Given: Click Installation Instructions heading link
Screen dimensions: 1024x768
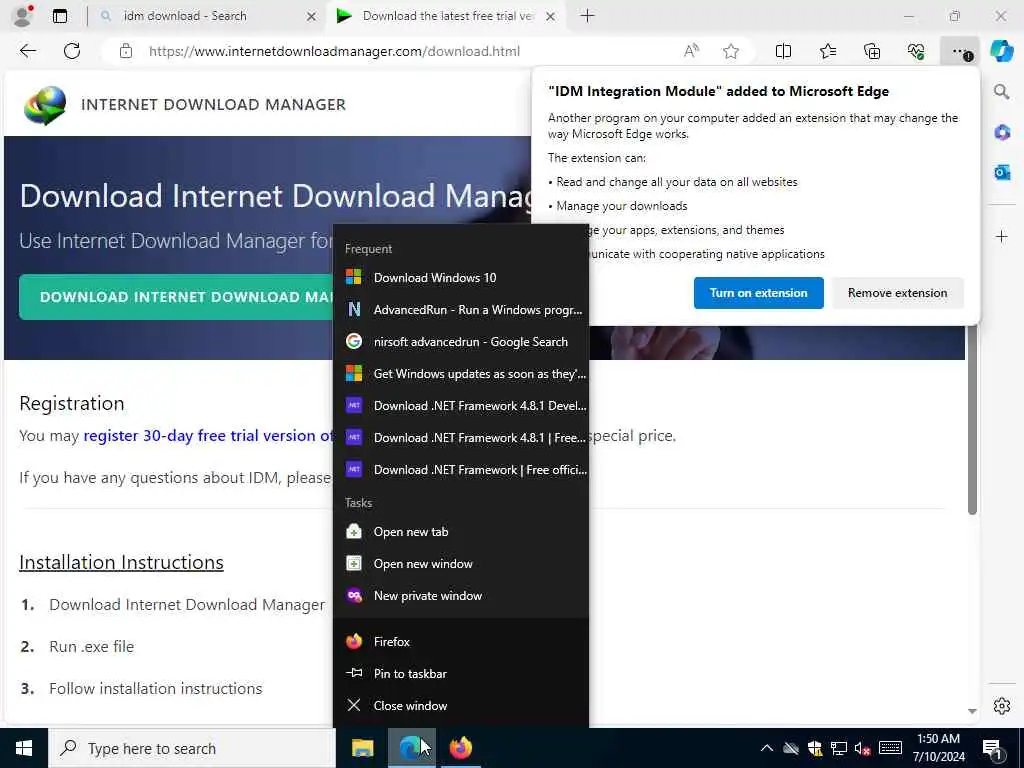Looking at the screenshot, I should click(x=121, y=562).
